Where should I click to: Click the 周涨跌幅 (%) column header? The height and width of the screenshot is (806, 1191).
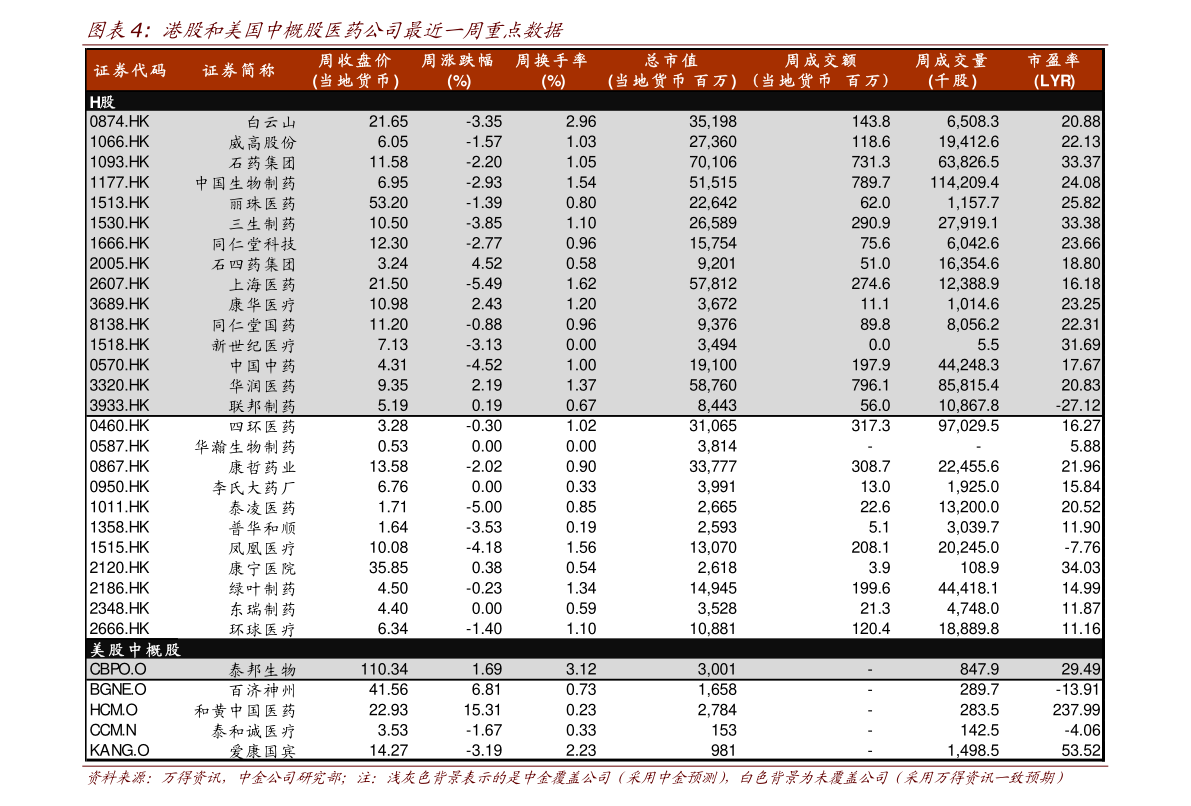tap(458, 71)
